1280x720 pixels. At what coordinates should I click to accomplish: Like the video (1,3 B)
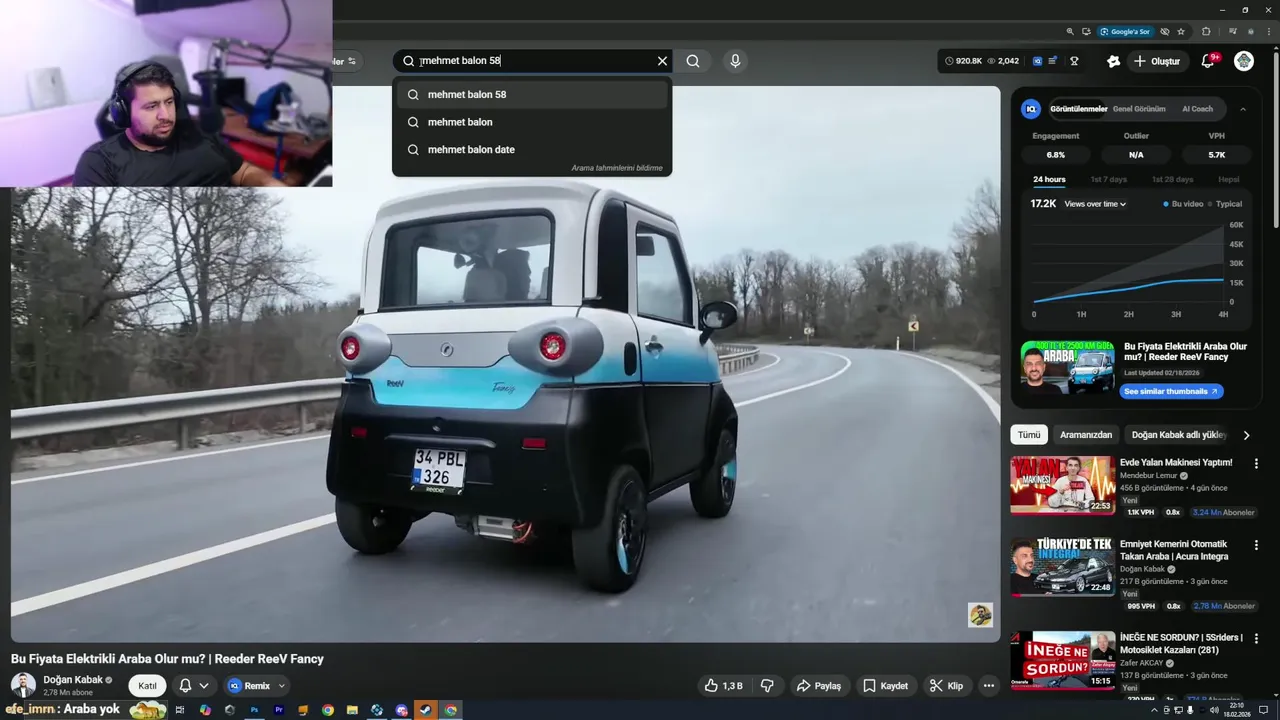[724, 686]
